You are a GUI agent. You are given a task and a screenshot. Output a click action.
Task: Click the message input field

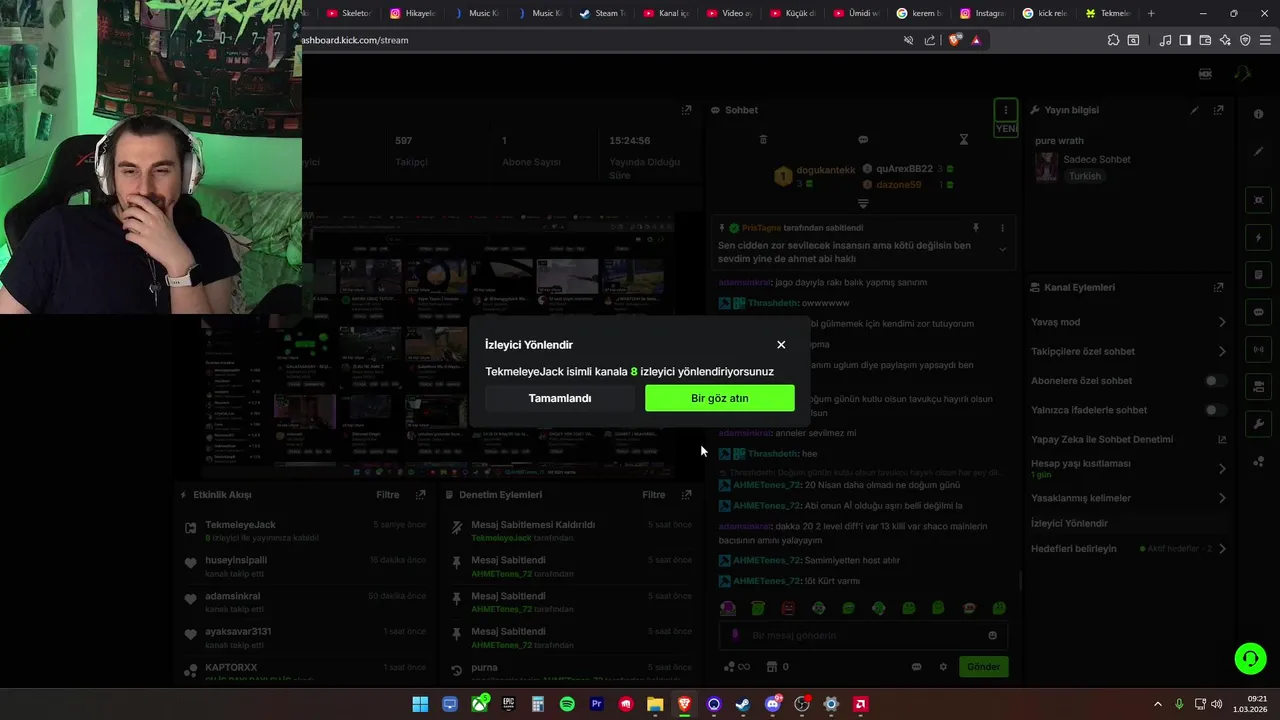pyautogui.click(x=862, y=635)
